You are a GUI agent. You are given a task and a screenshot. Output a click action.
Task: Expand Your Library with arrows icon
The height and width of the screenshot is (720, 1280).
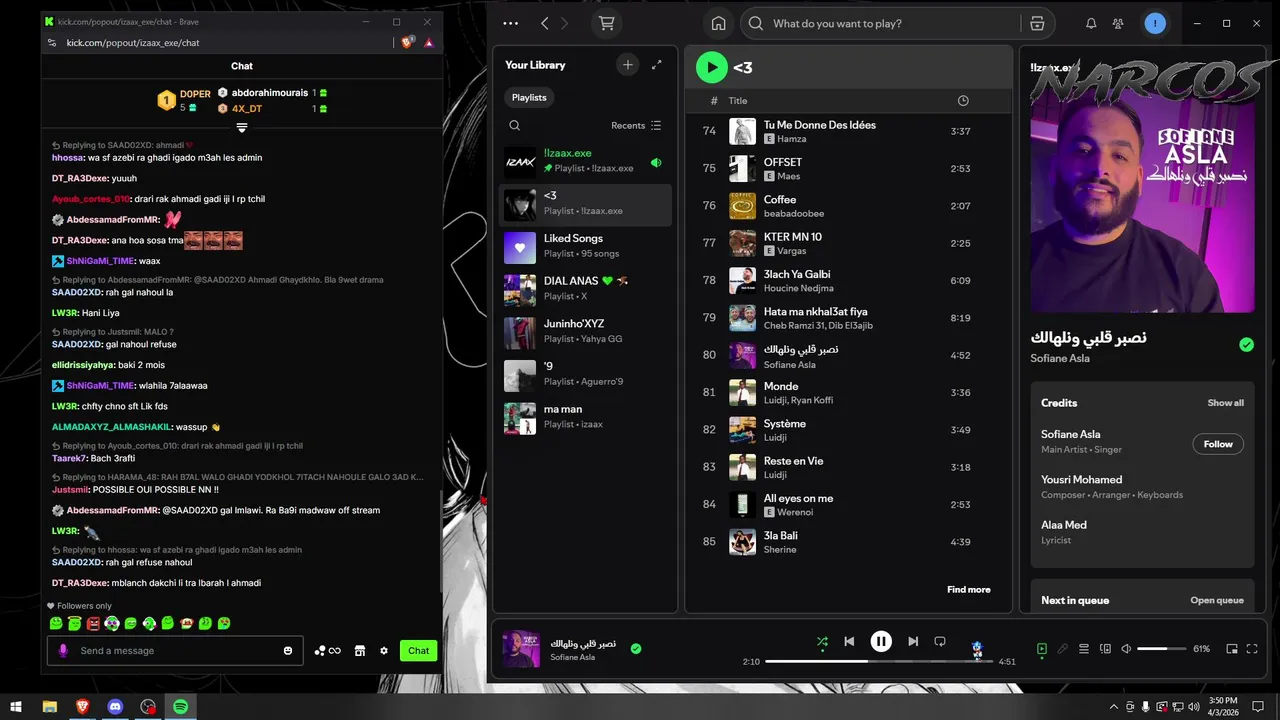[657, 65]
